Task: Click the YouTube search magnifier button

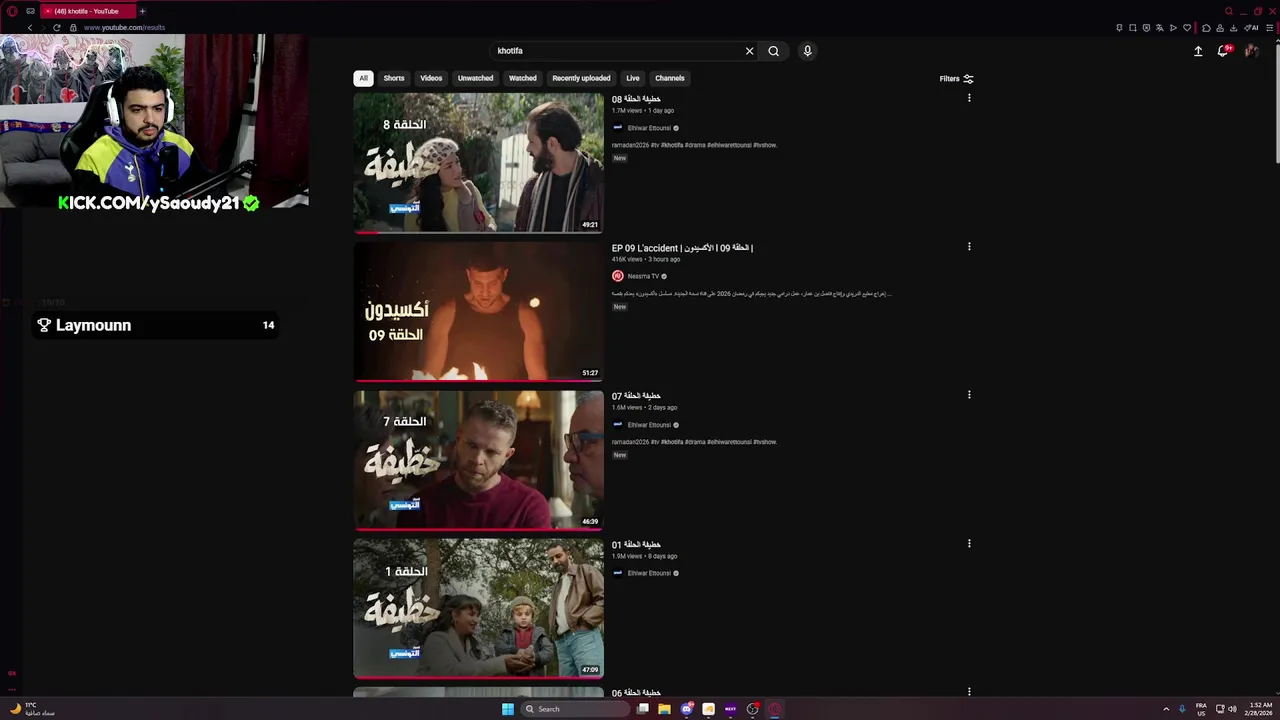Action: [773, 51]
